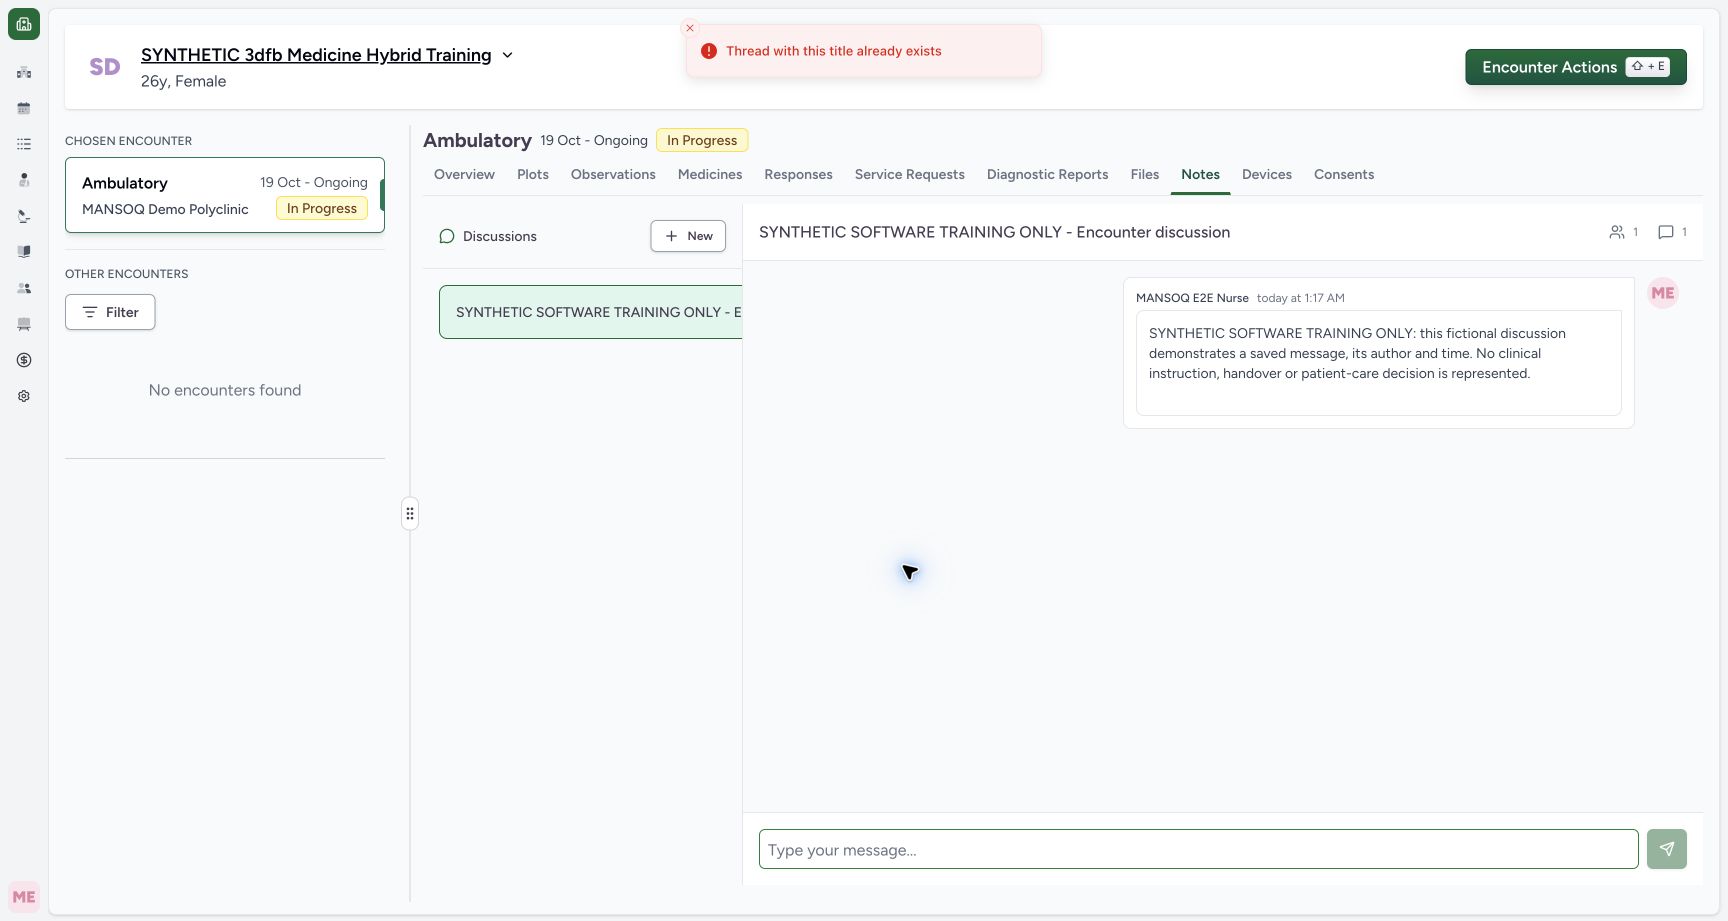Switch to the Overview tab
1728x921 pixels.
coord(464,174)
